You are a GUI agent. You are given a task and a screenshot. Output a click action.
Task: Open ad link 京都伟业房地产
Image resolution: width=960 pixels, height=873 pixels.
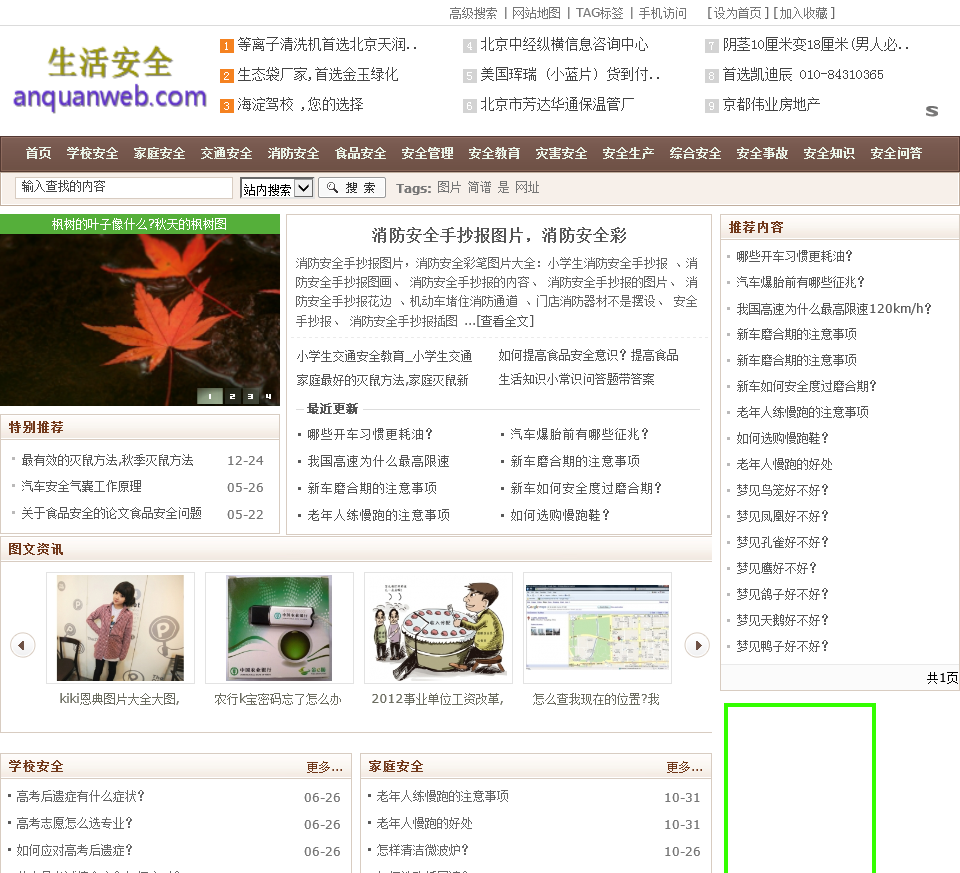click(771, 105)
